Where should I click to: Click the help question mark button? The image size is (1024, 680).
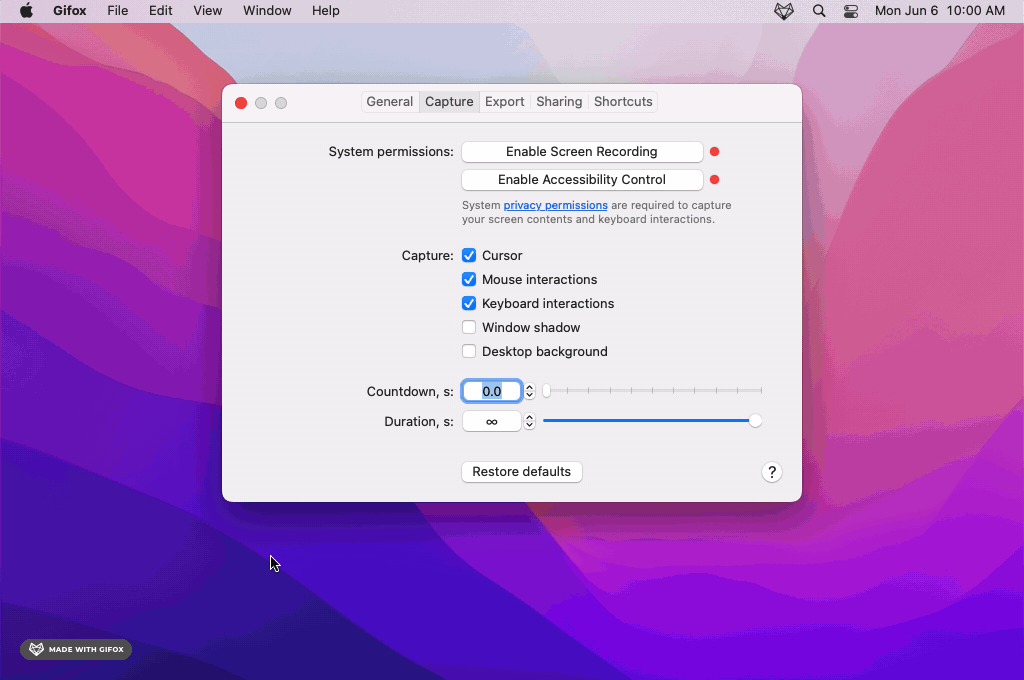[771, 472]
